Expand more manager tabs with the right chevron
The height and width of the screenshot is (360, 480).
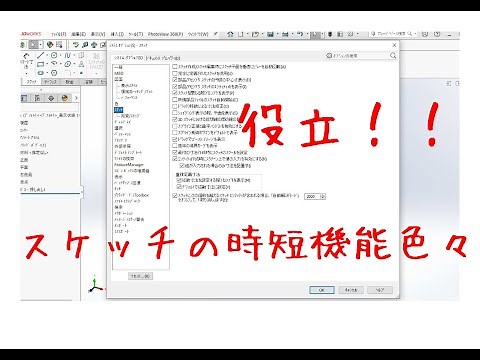point(76,98)
